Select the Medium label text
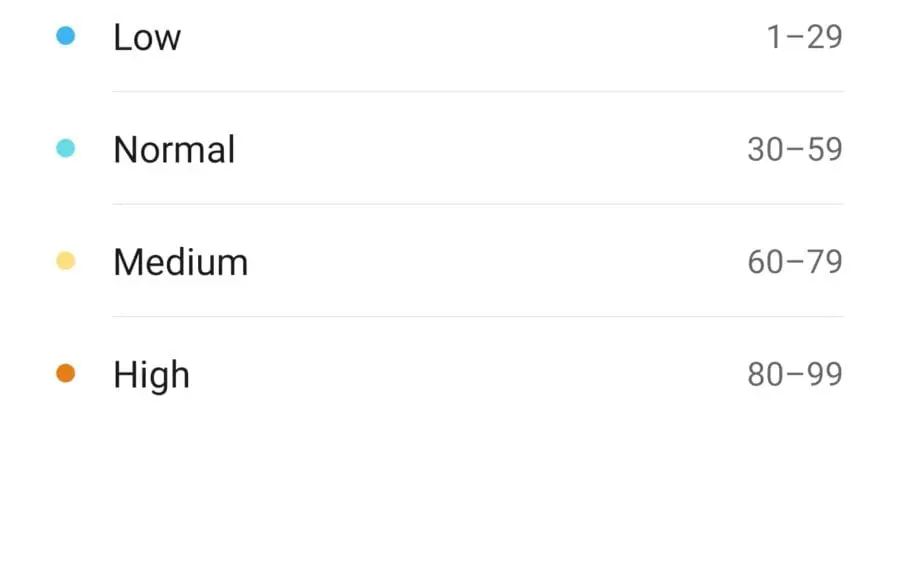Screen dimensions: 900x570 tap(181, 262)
